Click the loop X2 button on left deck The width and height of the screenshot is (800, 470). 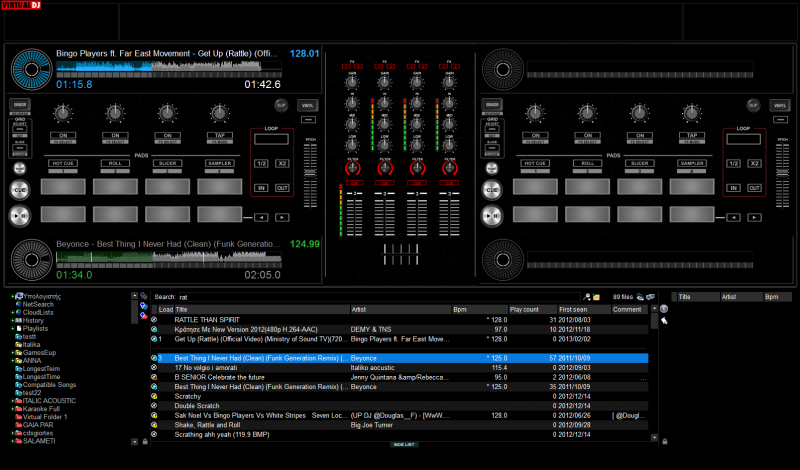pyautogui.click(x=282, y=163)
